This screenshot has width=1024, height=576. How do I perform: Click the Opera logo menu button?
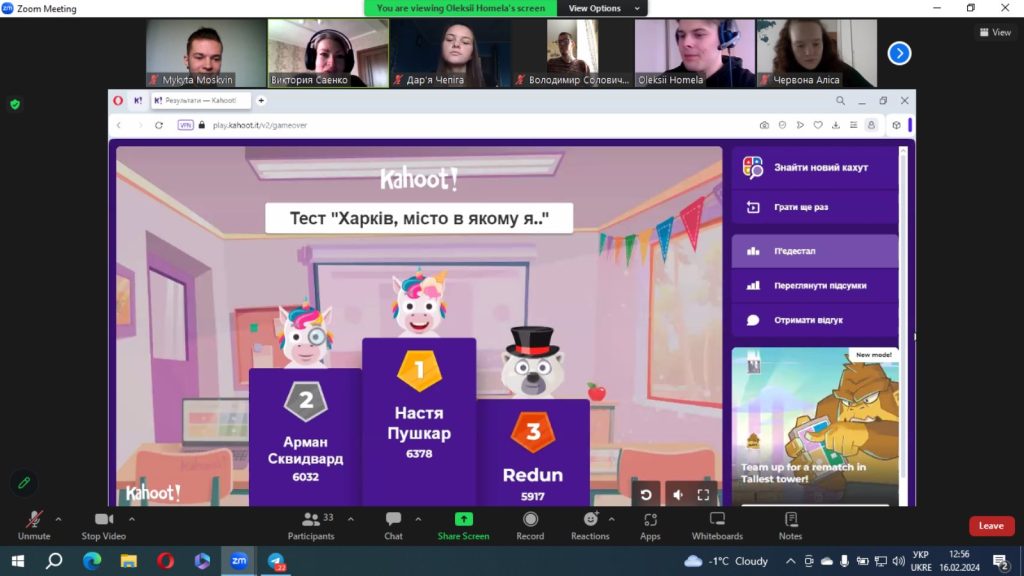118,101
